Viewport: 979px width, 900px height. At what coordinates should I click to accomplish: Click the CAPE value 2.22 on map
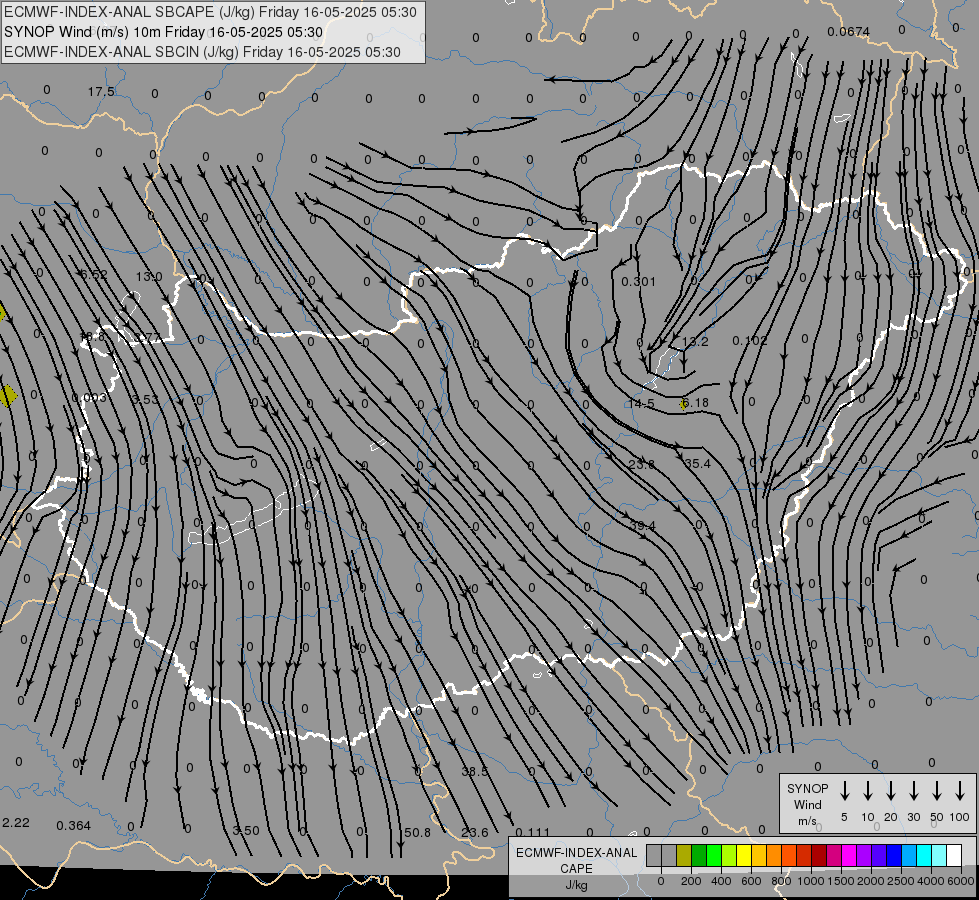16,823
